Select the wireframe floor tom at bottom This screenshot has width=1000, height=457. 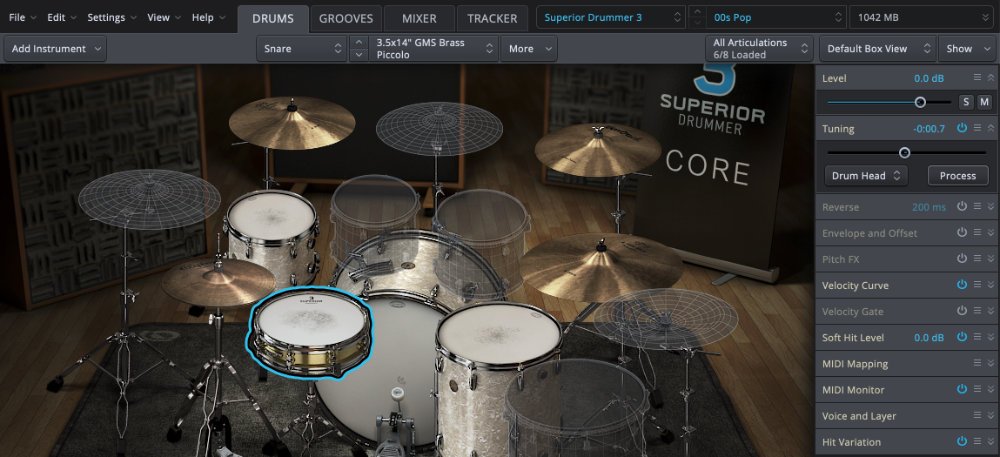(577, 408)
